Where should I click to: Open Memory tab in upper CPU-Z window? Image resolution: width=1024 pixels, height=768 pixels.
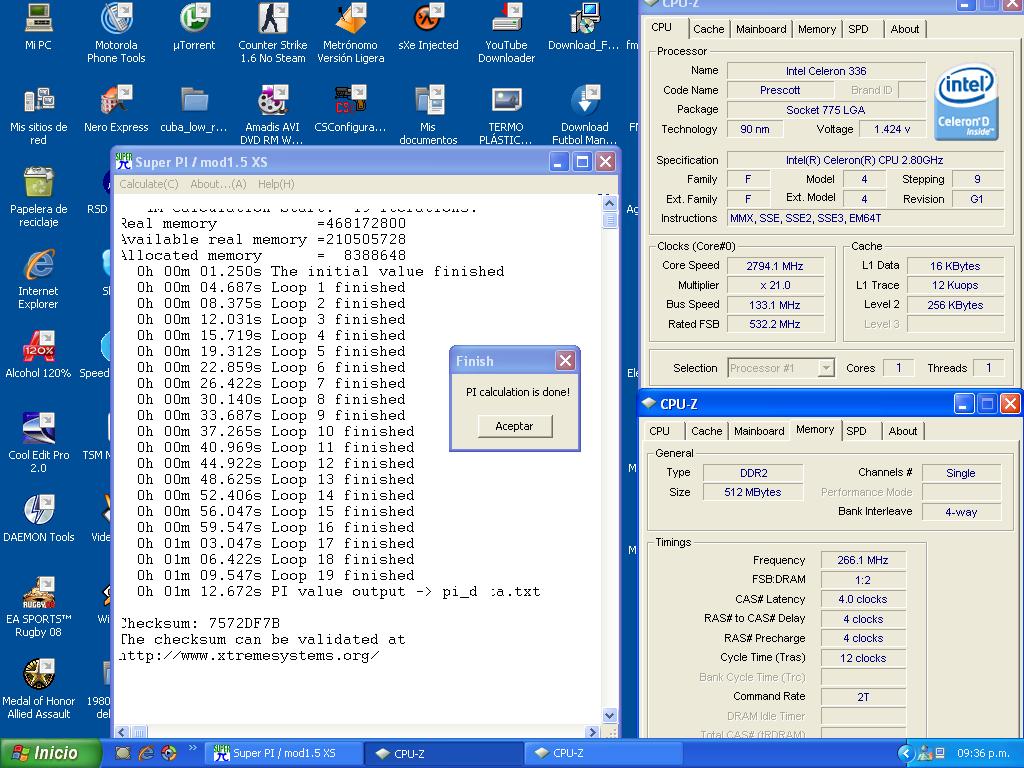817,29
